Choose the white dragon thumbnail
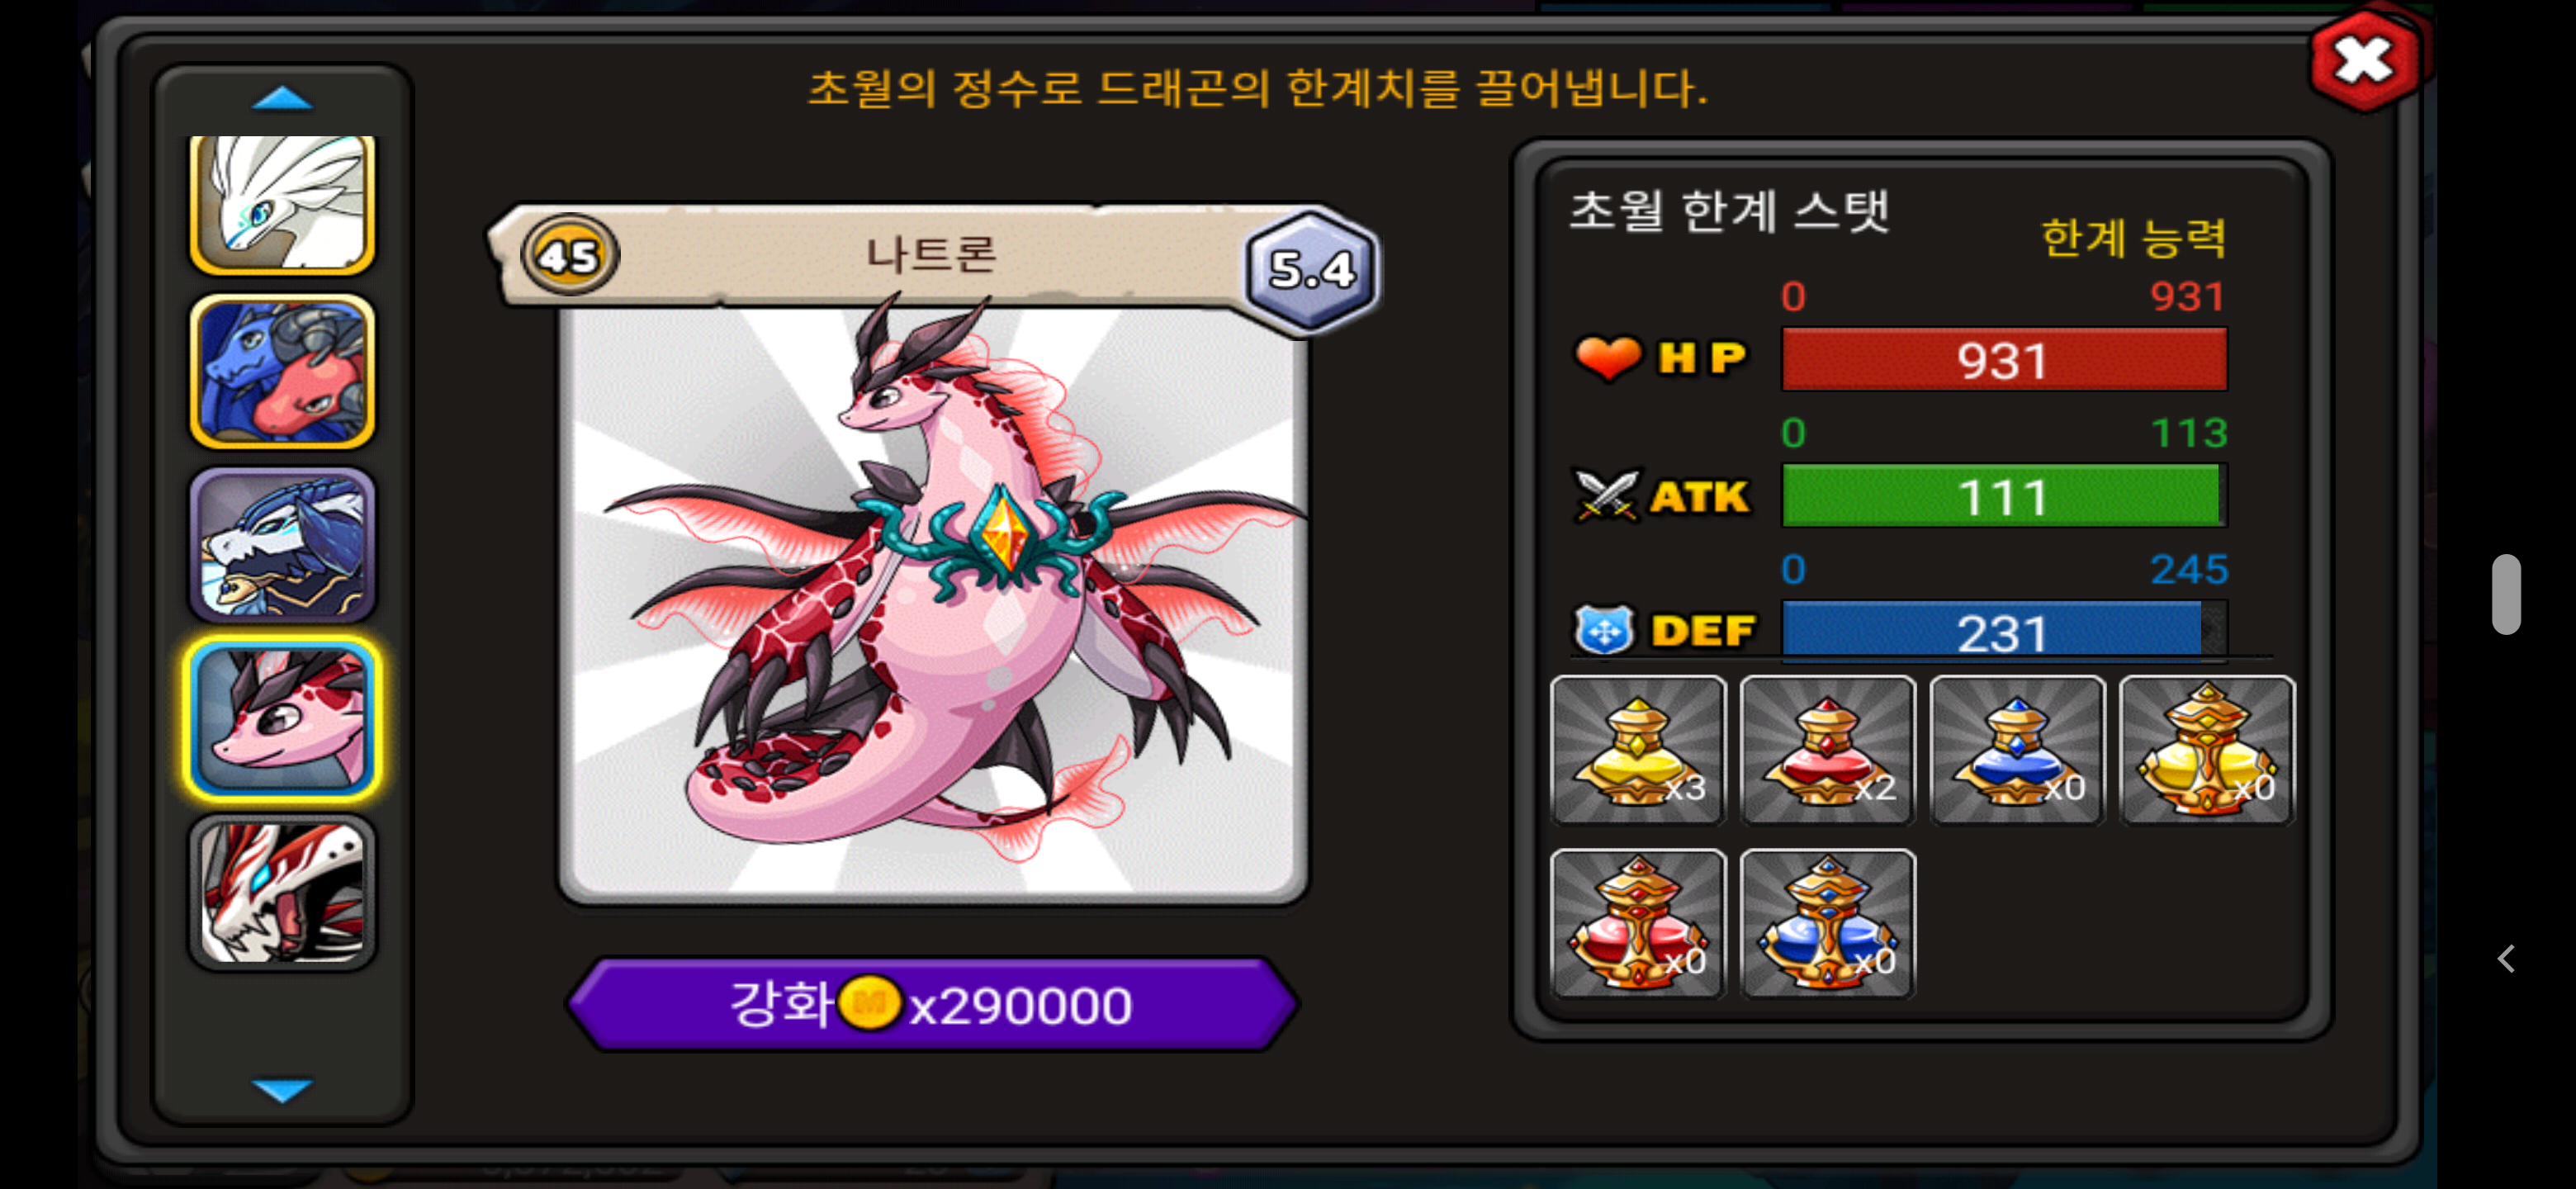The image size is (2576, 1189). (283, 203)
